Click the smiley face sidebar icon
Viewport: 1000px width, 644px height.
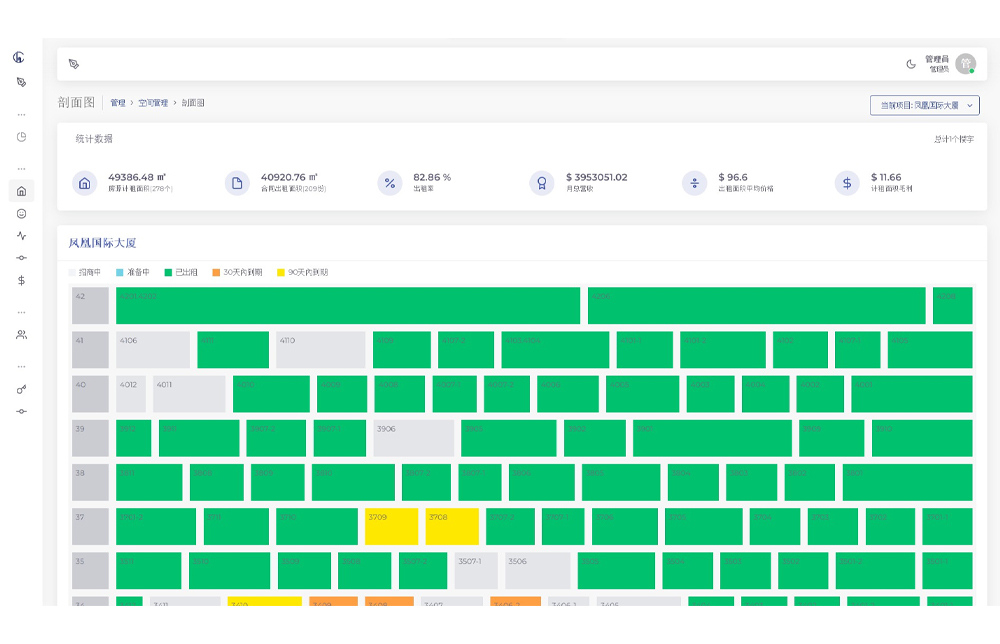point(21,214)
